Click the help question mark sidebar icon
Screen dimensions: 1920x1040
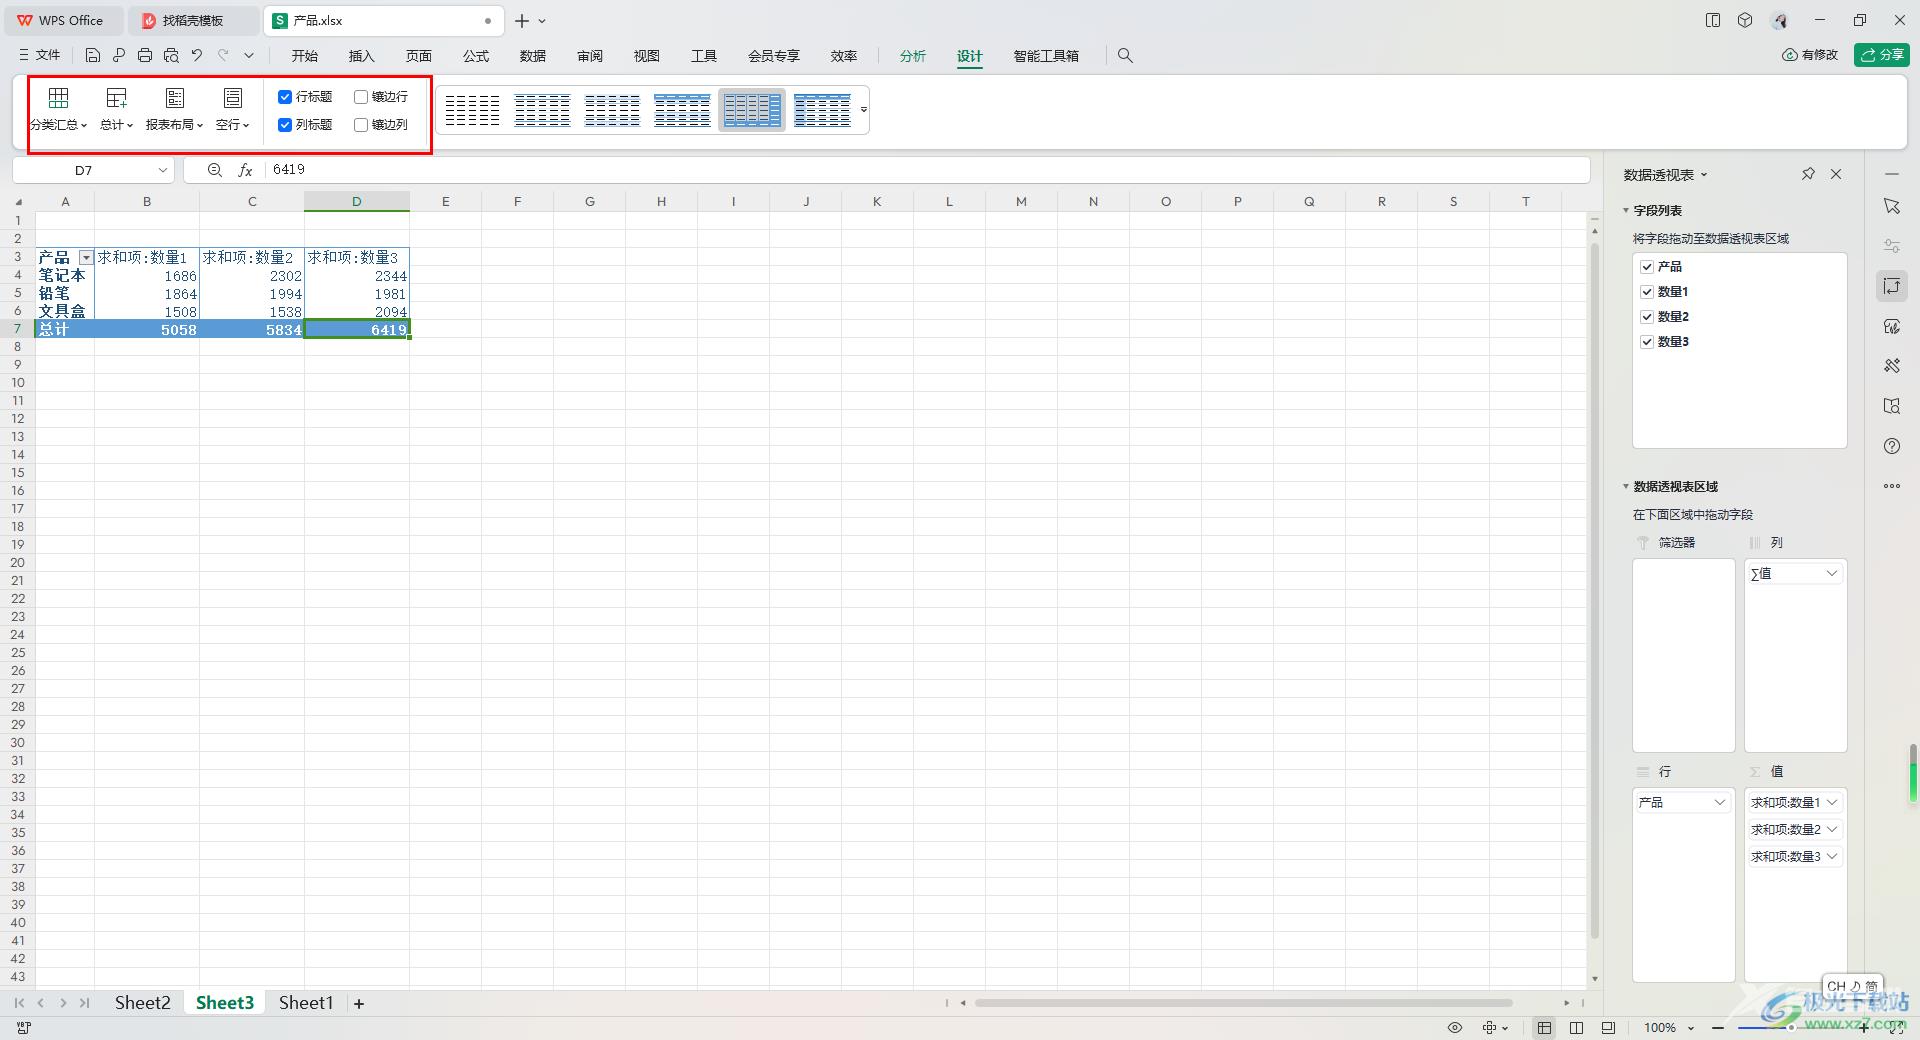[x=1892, y=446]
